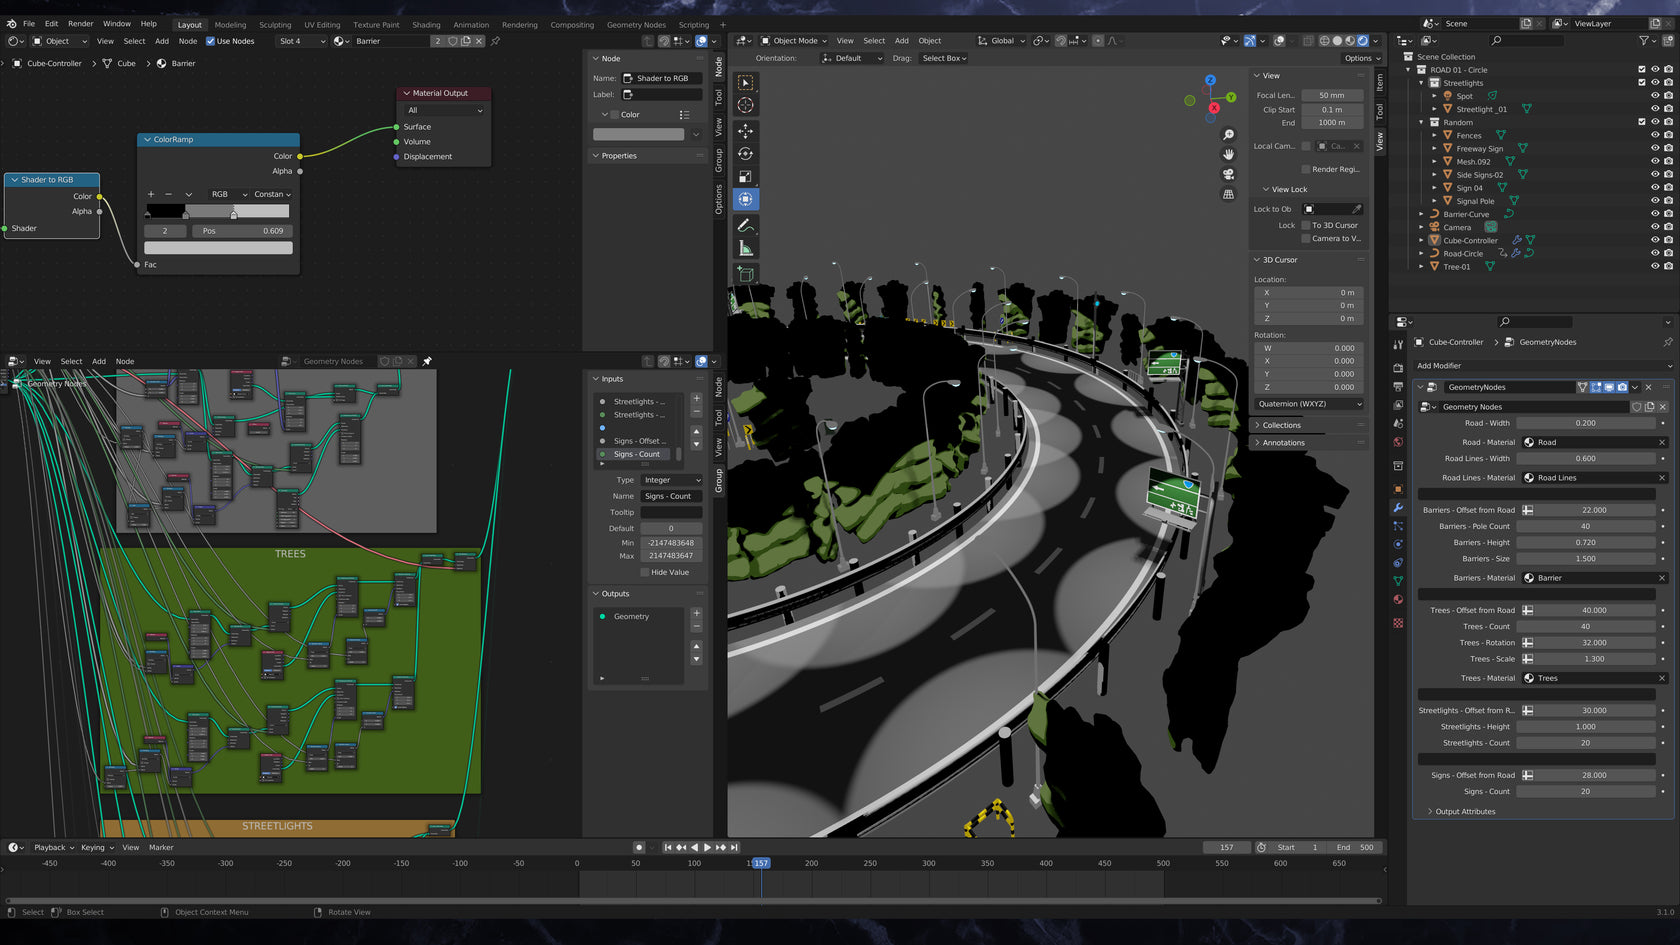Toggle X-ray mode in the viewport header
This screenshot has height=945, width=1680.
click(x=1308, y=41)
